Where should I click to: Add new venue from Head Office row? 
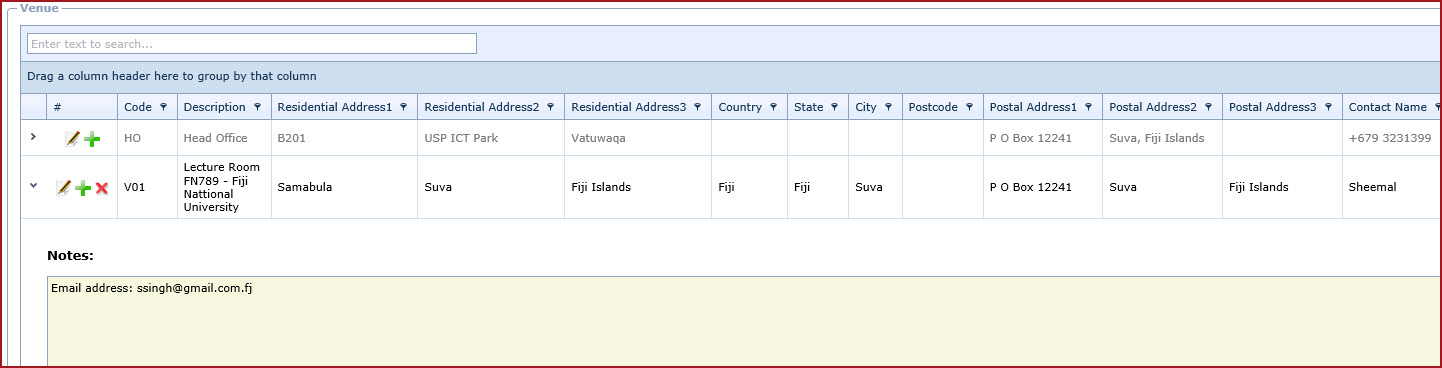coord(92,139)
